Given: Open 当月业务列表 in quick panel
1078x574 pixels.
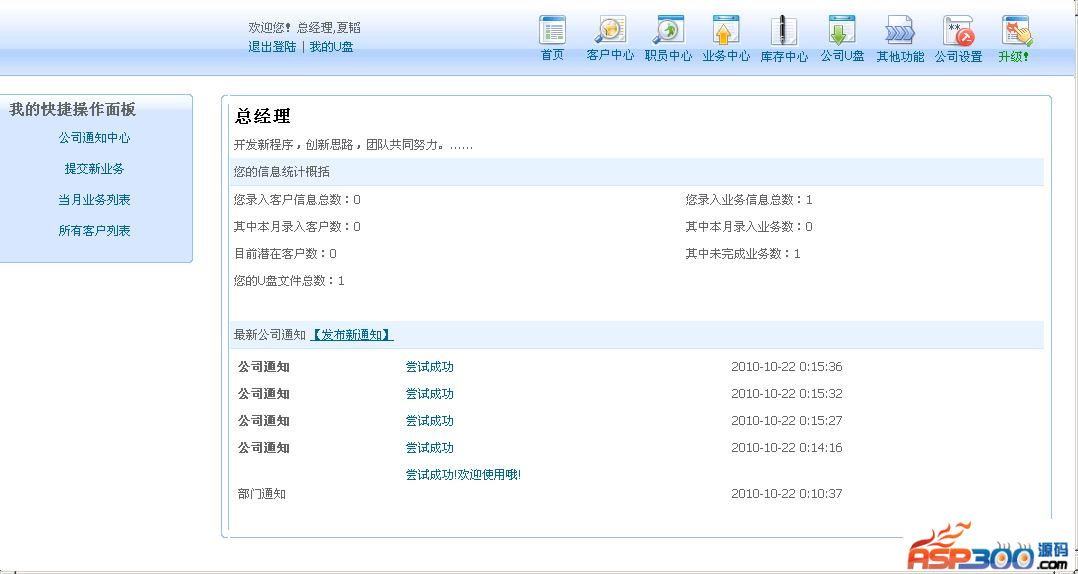Looking at the screenshot, I should click(x=94, y=199).
